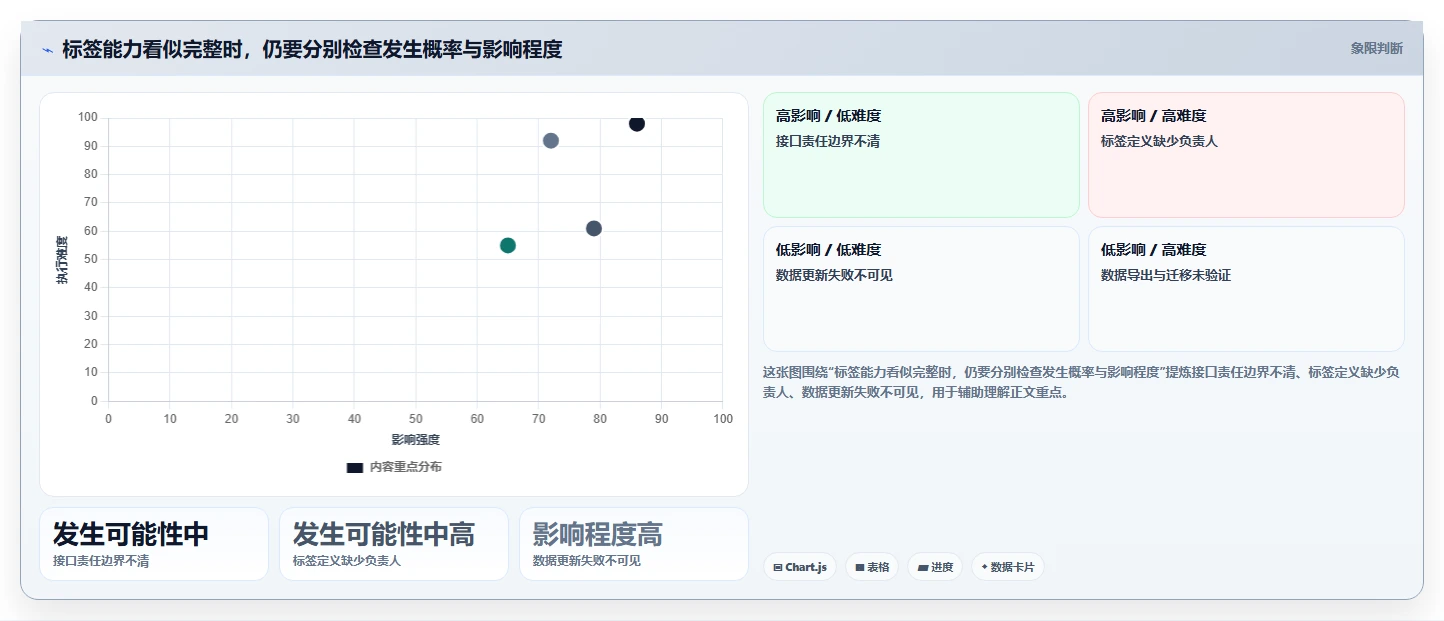Open the 低影响 / 低难度 quadrant card

pyautogui.click(x=921, y=289)
